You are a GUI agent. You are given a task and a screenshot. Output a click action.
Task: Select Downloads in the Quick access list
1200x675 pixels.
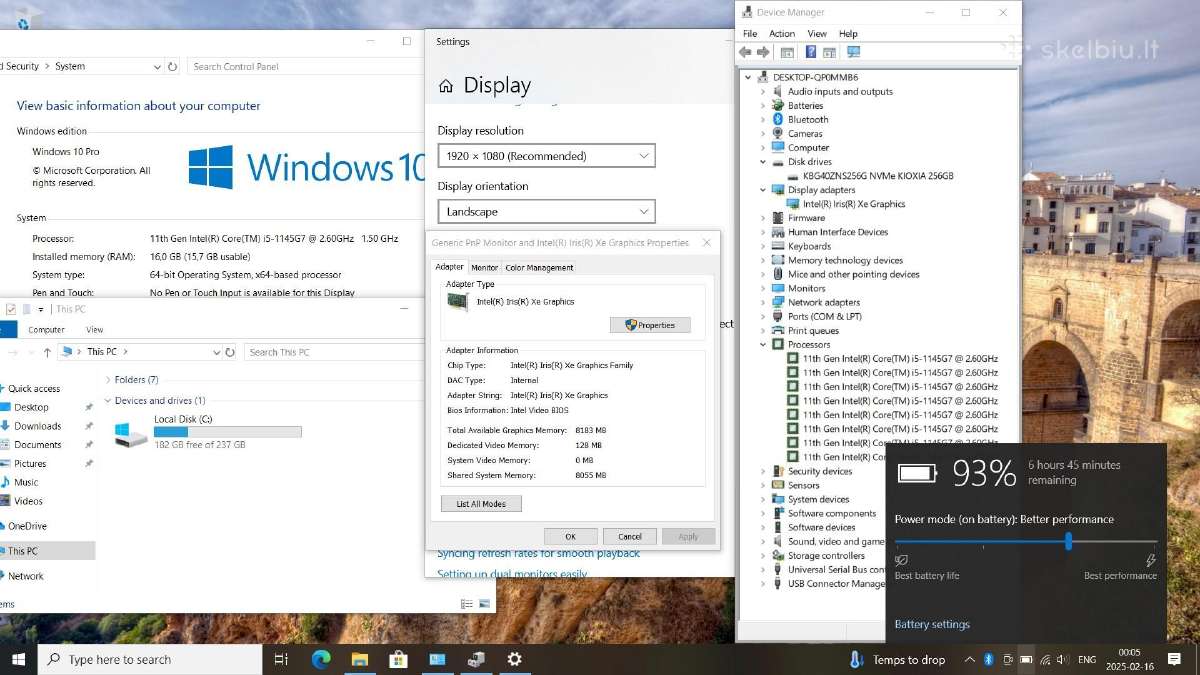click(x=38, y=426)
